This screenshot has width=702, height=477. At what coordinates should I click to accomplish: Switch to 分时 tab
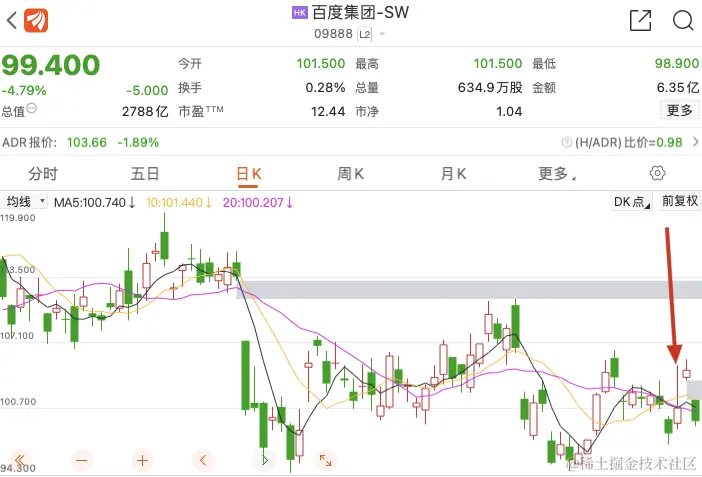43,174
